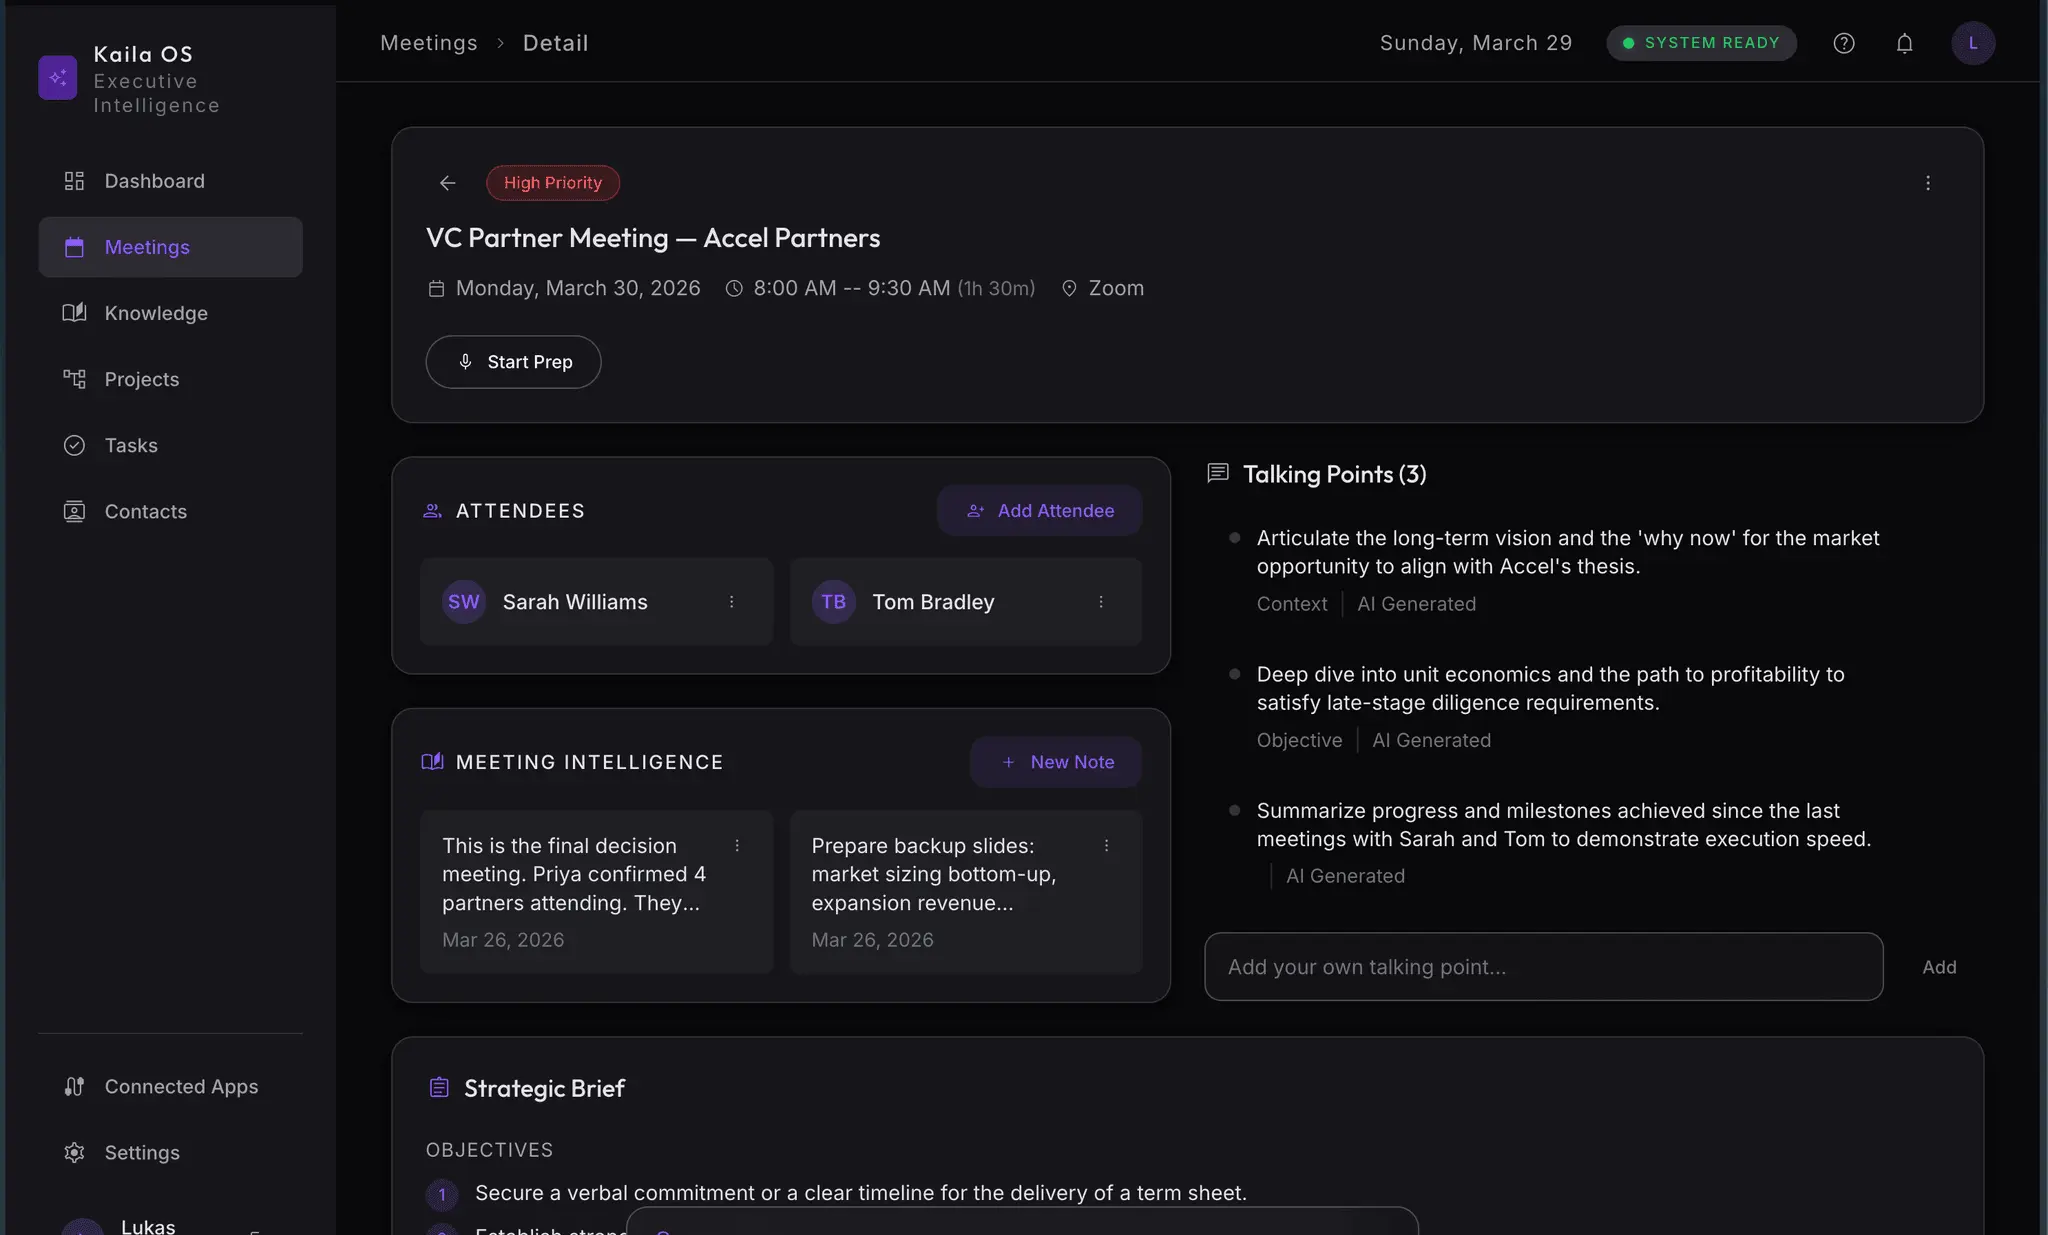Click the Add talking point button
The image size is (2048, 1235).
click(x=1939, y=967)
